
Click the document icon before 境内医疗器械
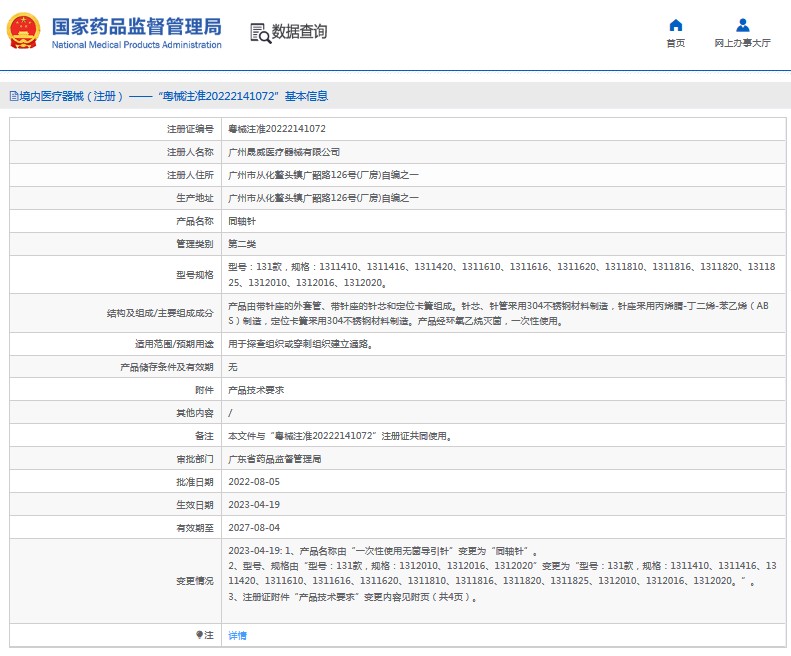(13, 97)
